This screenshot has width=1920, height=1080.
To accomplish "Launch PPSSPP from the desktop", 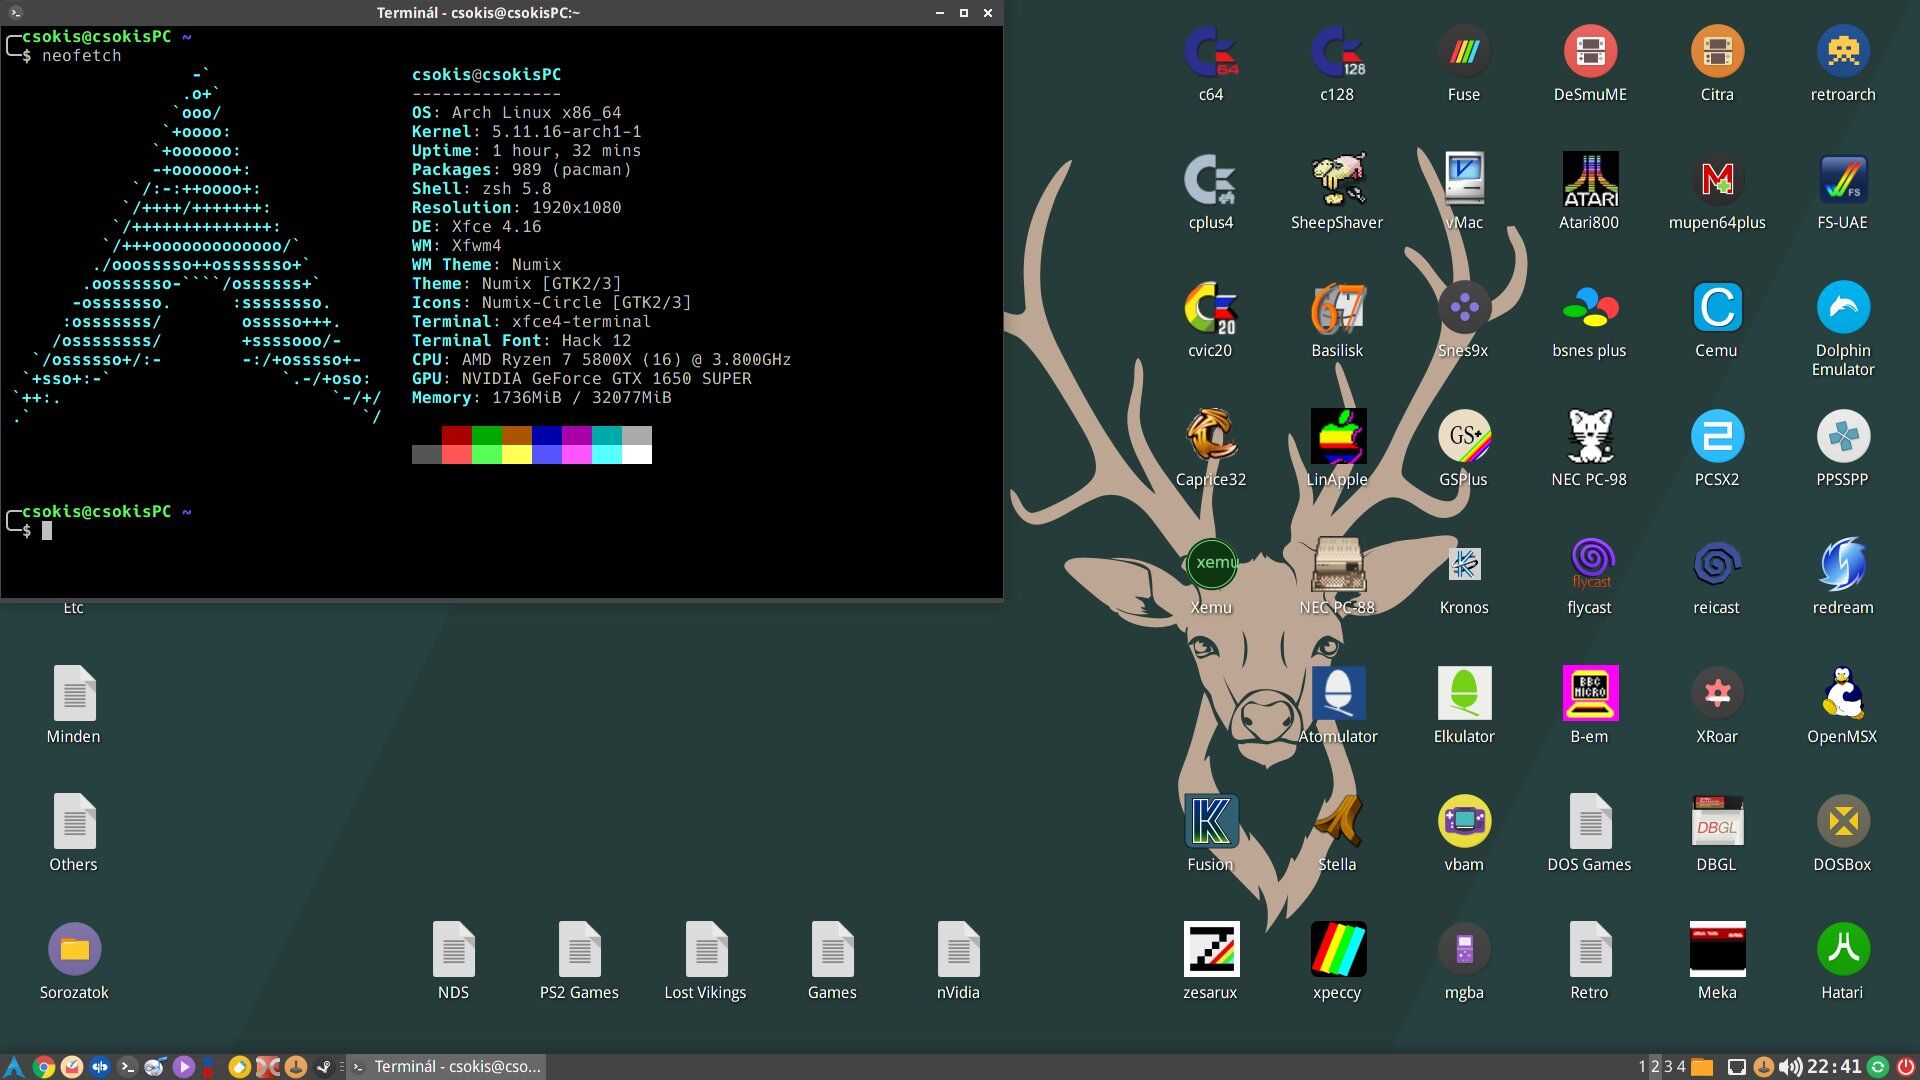I will click(1843, 436).
